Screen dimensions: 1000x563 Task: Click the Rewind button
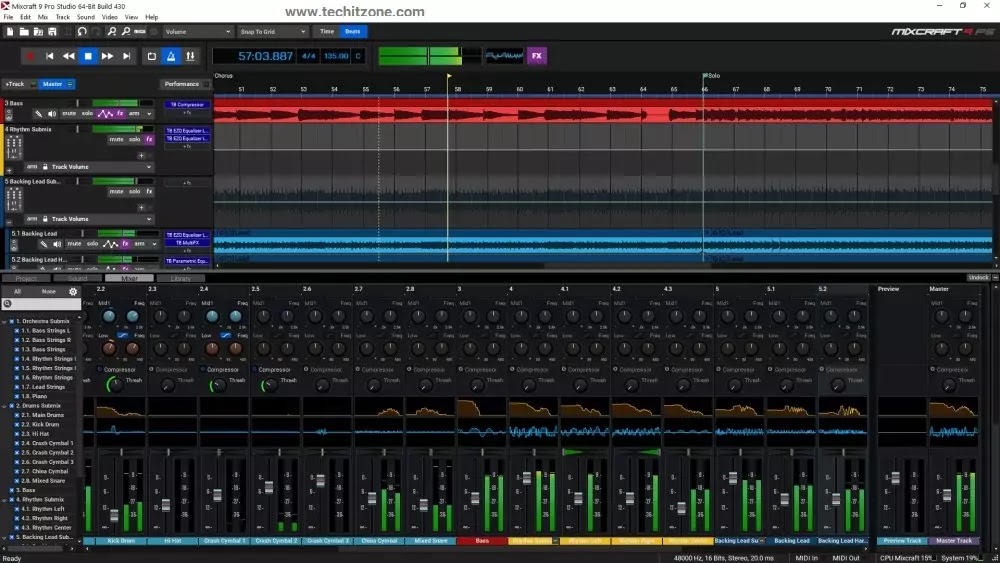point(68,56)
